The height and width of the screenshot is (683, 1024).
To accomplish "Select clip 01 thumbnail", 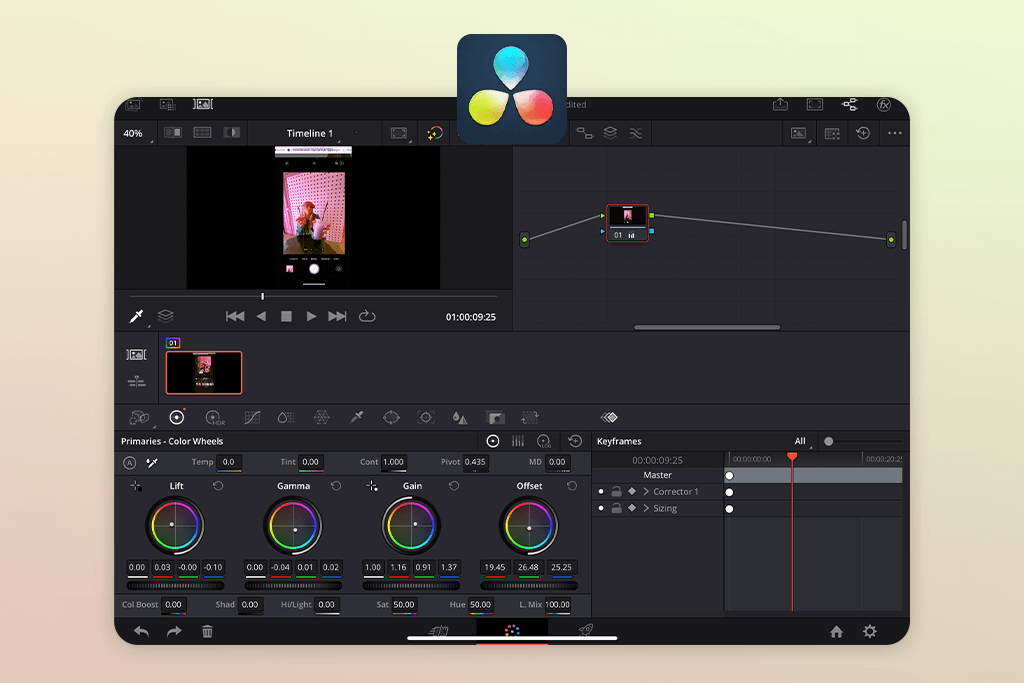I will [204, 373].
